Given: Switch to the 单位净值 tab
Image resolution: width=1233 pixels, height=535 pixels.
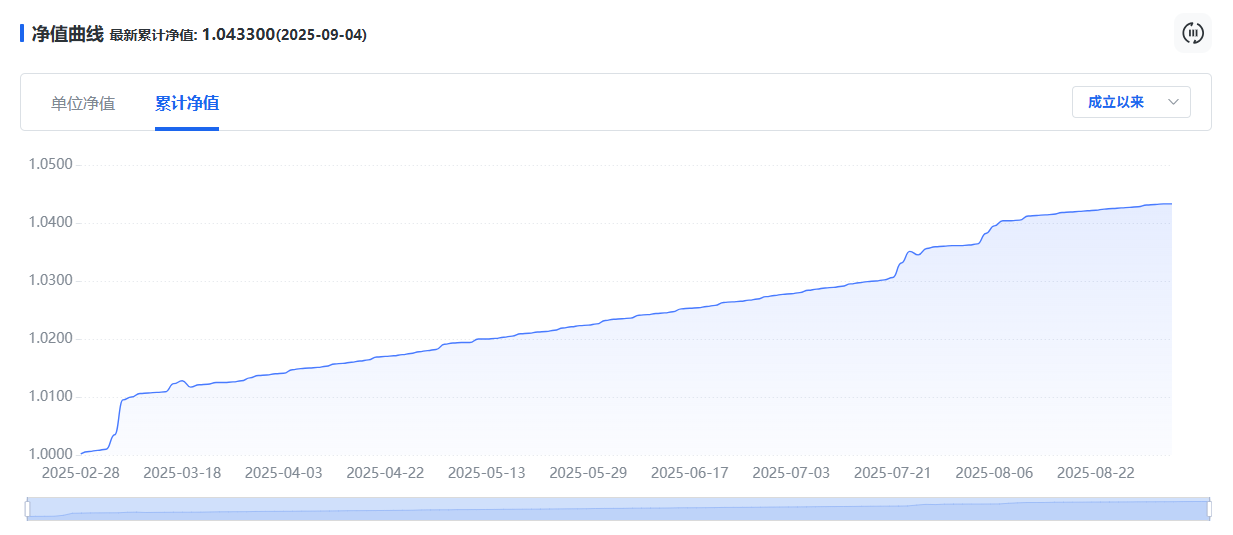Looking at the screenshot, I should [x=83, y=103].
